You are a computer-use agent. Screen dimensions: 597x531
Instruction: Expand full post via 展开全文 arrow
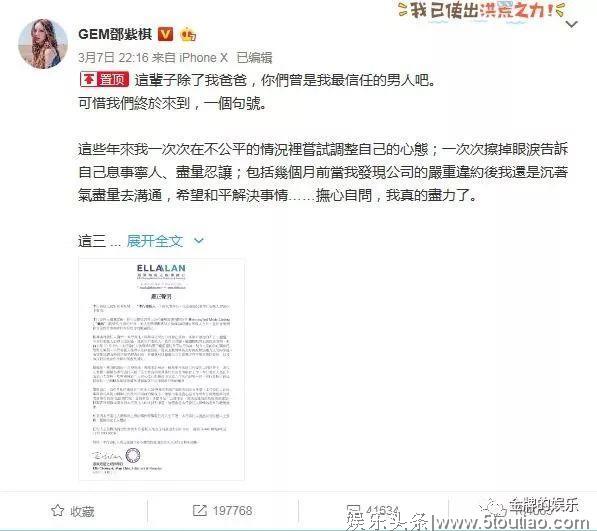199,241
